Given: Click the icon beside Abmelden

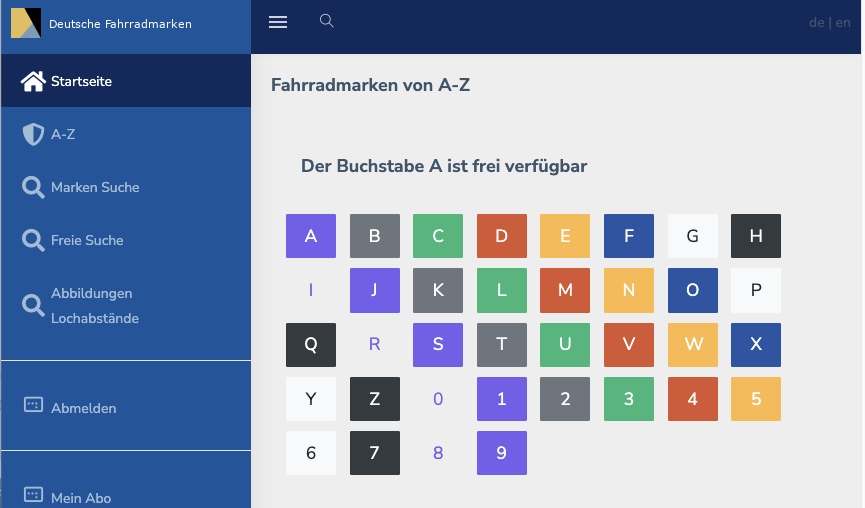Looking at the screenshot, I should click(x=33, y=405).
